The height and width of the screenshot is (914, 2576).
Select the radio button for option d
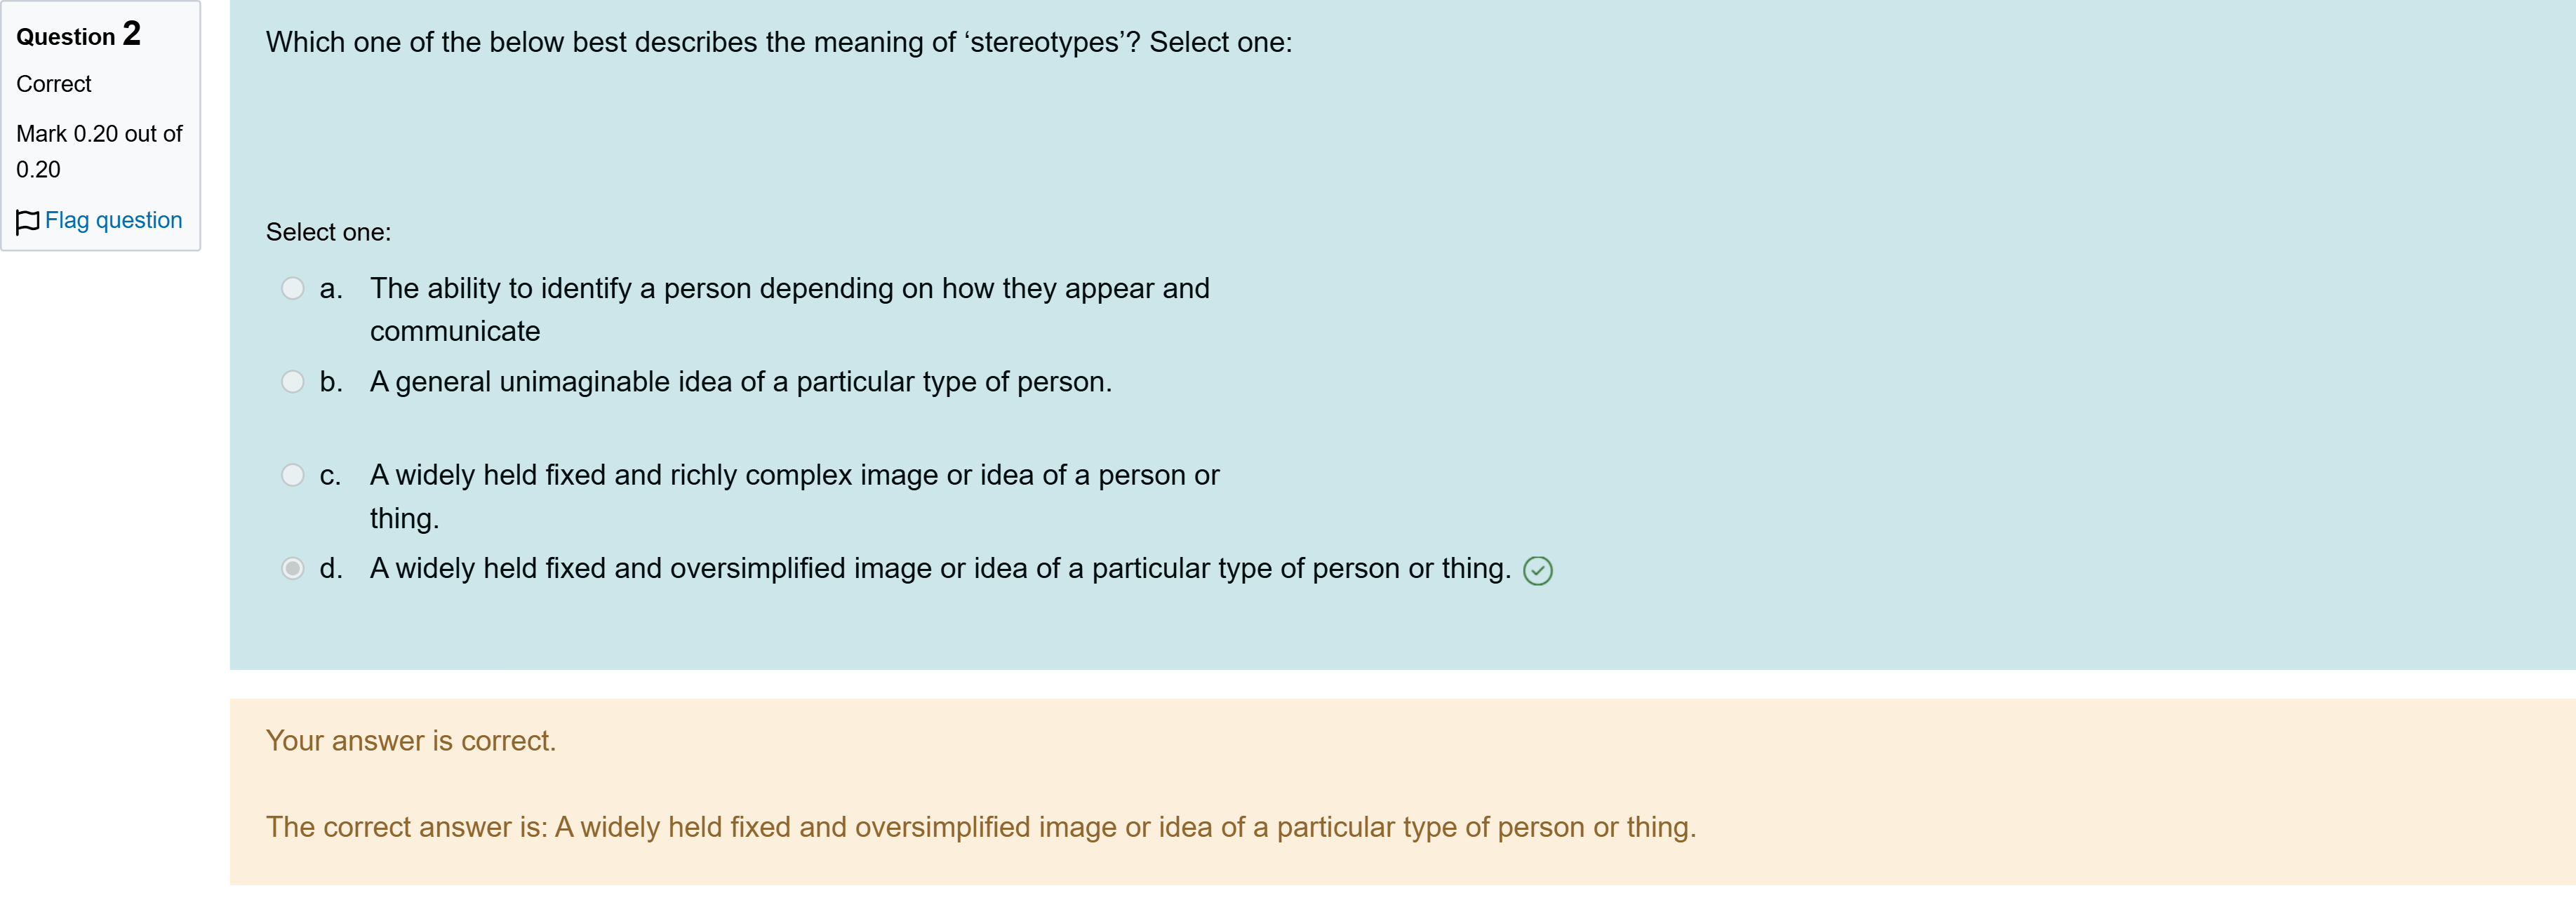[293, 568]
